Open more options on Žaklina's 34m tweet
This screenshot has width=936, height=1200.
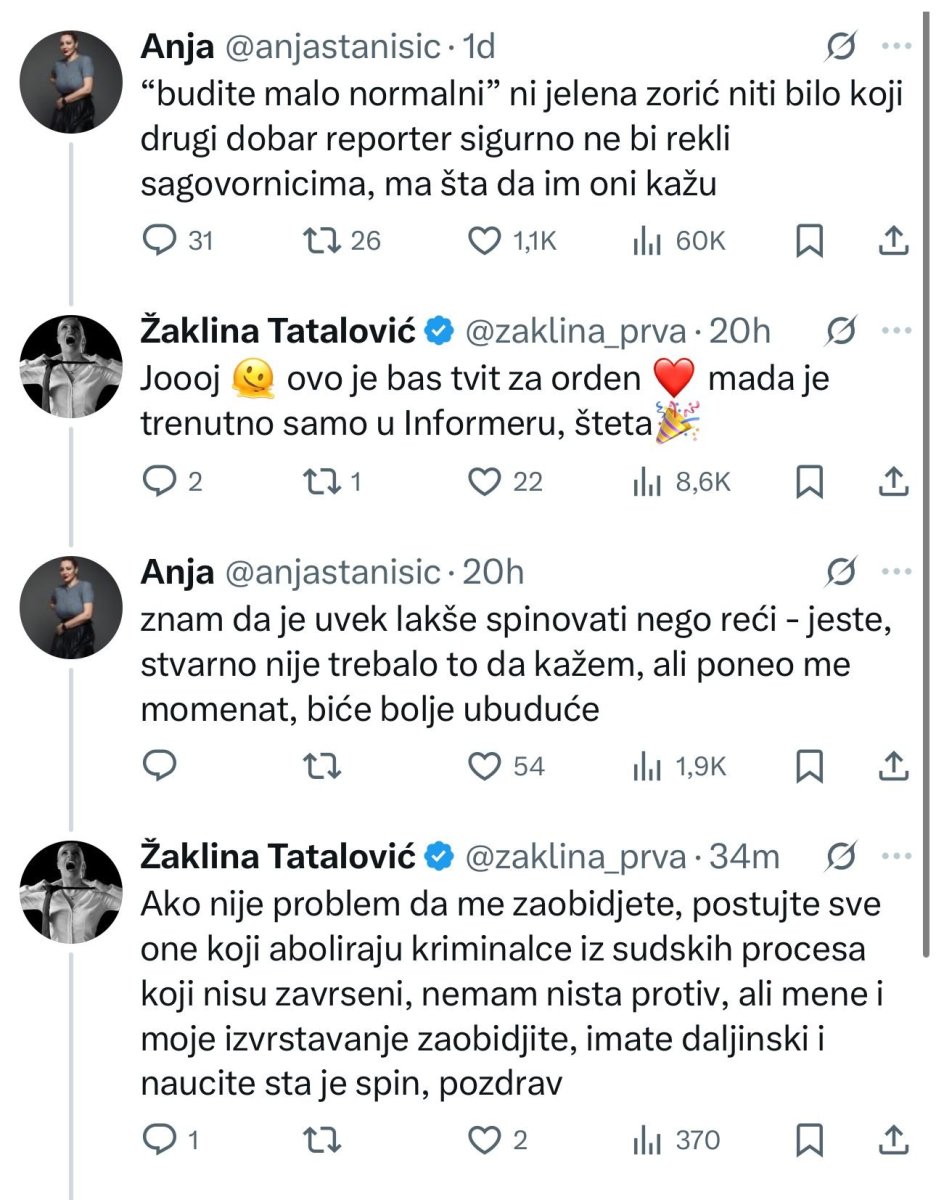click(x=895, y=857)
